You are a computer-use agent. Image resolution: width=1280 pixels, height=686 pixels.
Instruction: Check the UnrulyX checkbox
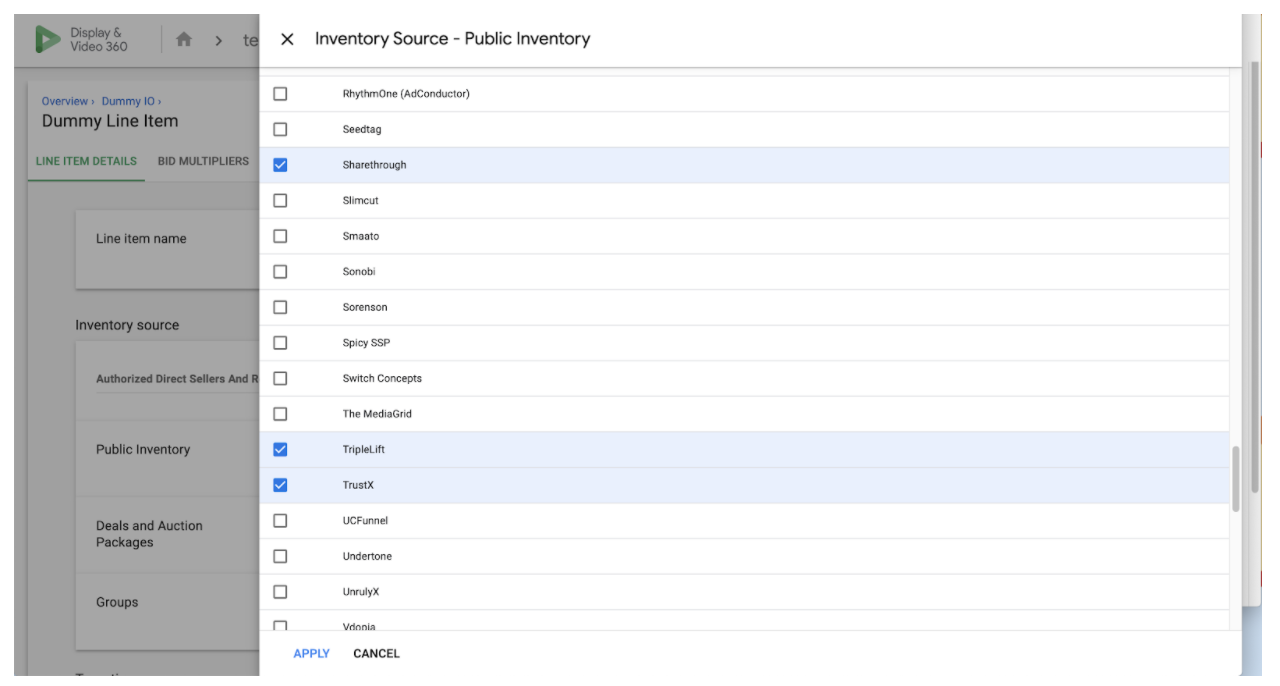(280, 592)
